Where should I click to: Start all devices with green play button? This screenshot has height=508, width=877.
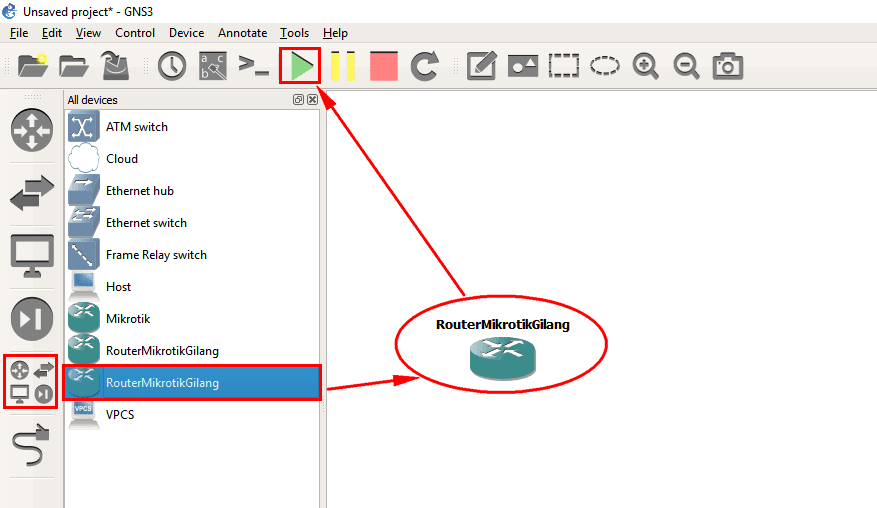pyautogui.click(x=301, y=67)
